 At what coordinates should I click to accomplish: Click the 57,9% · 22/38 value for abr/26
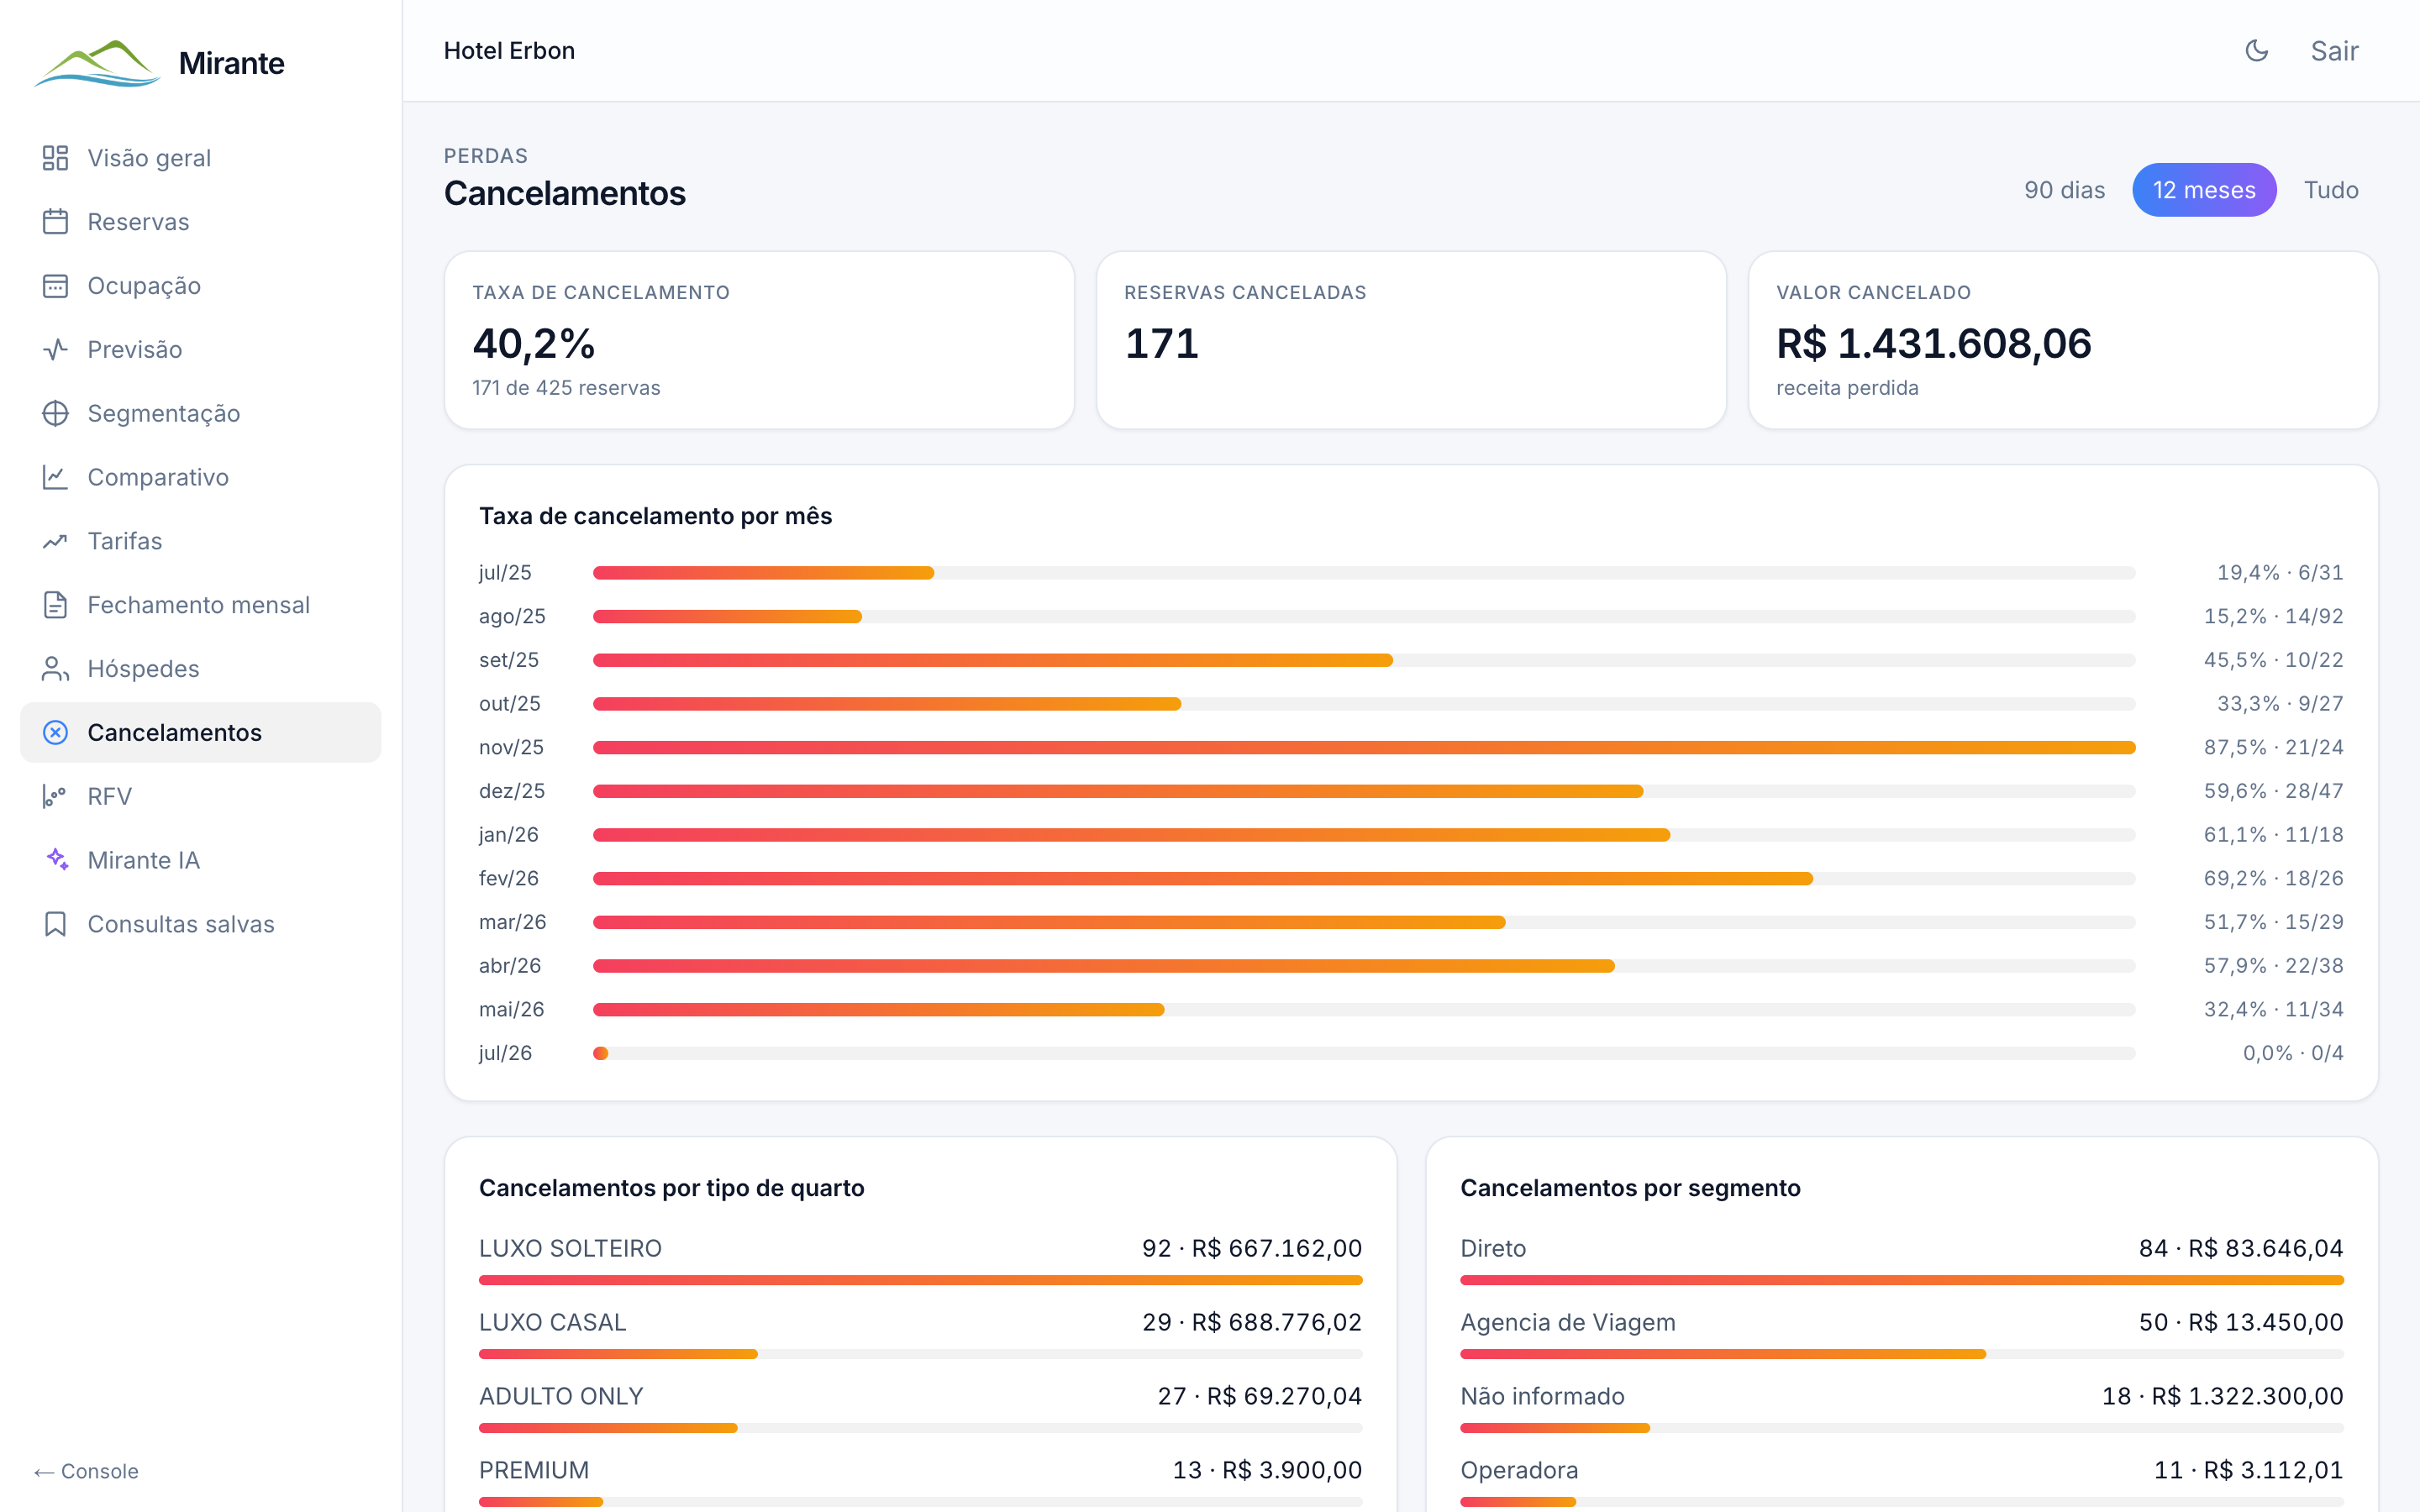pos(2273,966)
